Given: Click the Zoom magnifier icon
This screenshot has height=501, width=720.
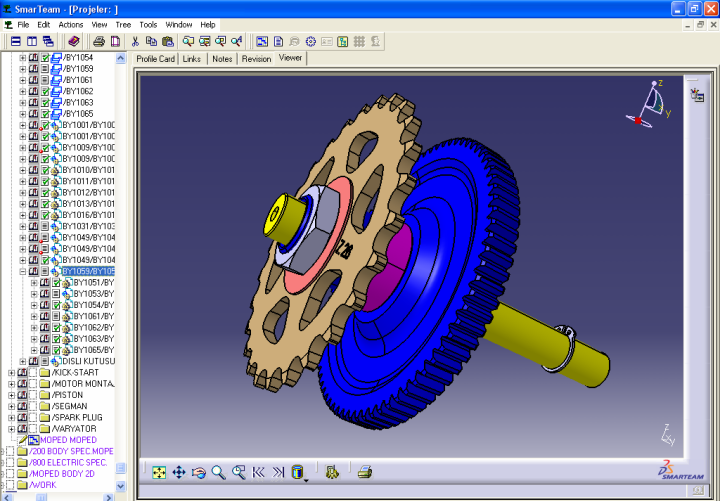Looking at the screenshot, I should coord(218,472).
